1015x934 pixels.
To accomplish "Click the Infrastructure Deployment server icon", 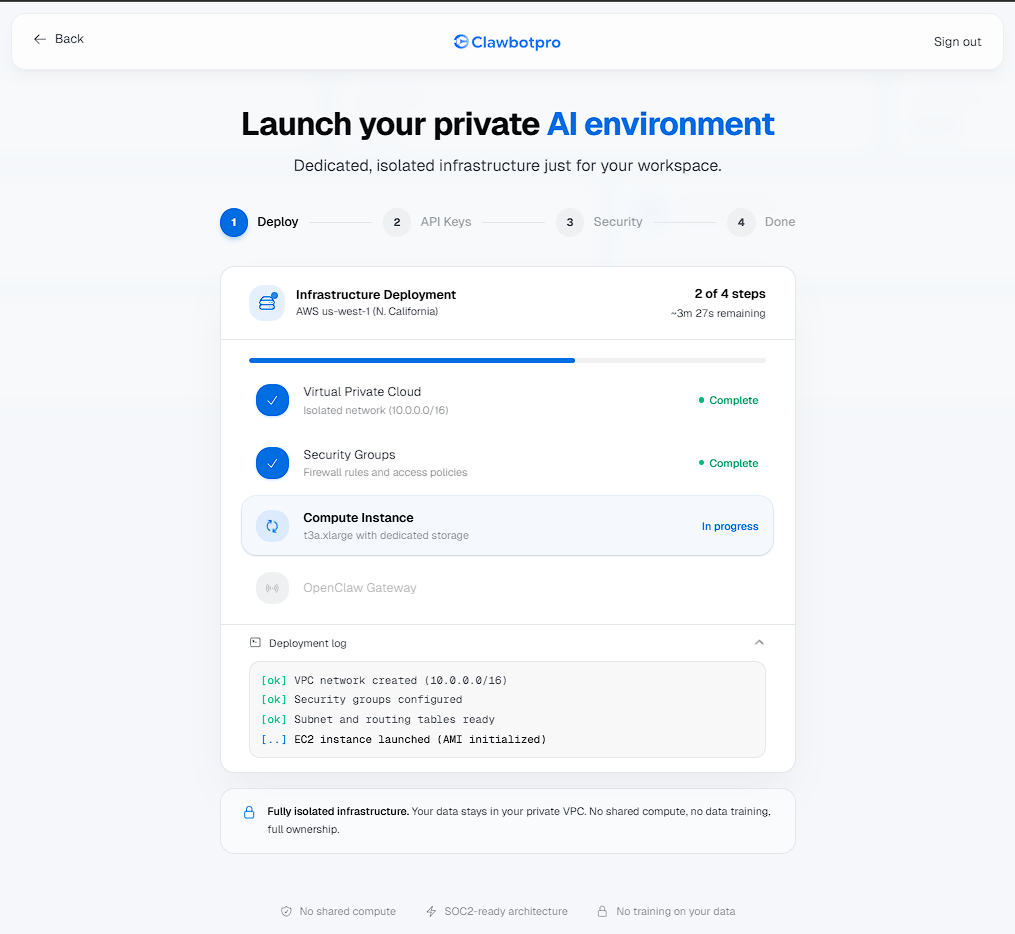I will click(x=267, y=303).
